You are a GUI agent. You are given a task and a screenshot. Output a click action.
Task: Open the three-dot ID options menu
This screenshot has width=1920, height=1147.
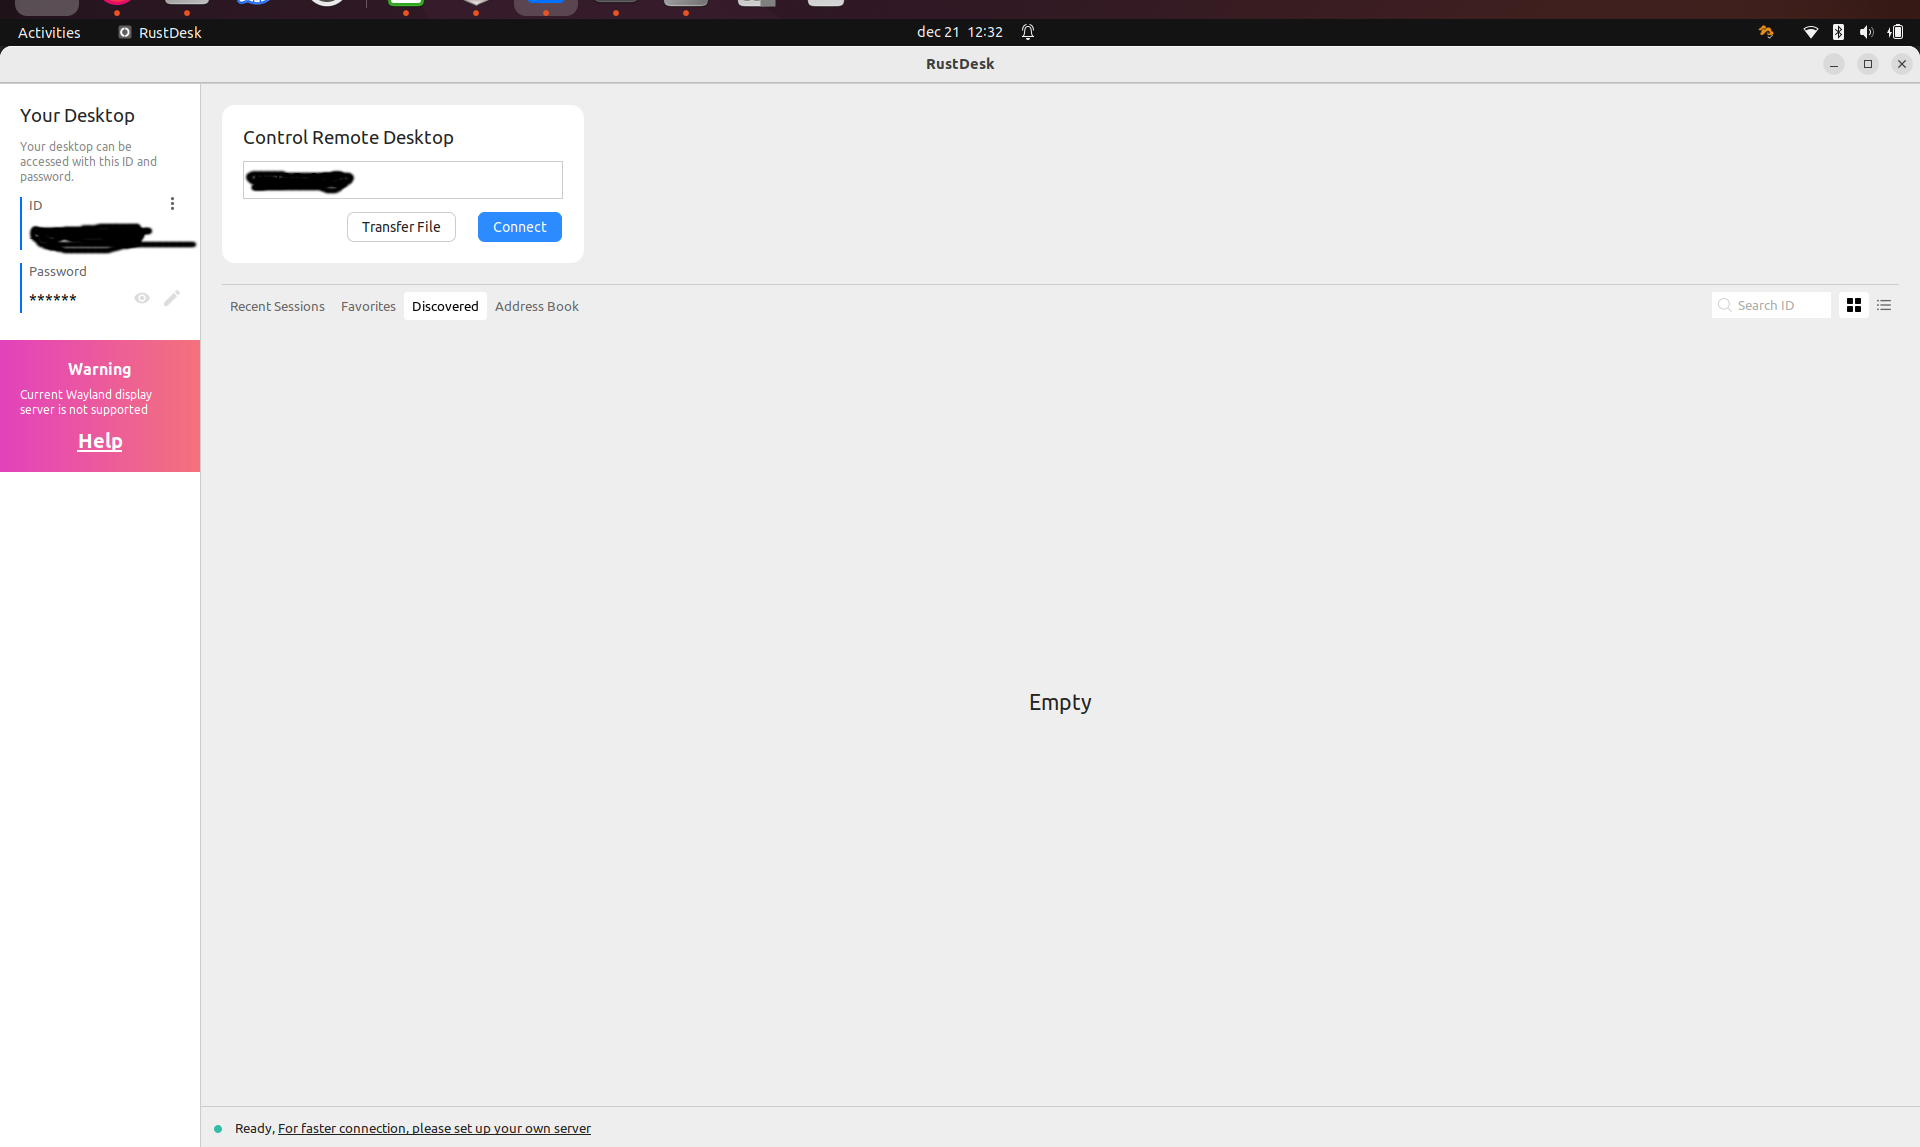(172, 203)
